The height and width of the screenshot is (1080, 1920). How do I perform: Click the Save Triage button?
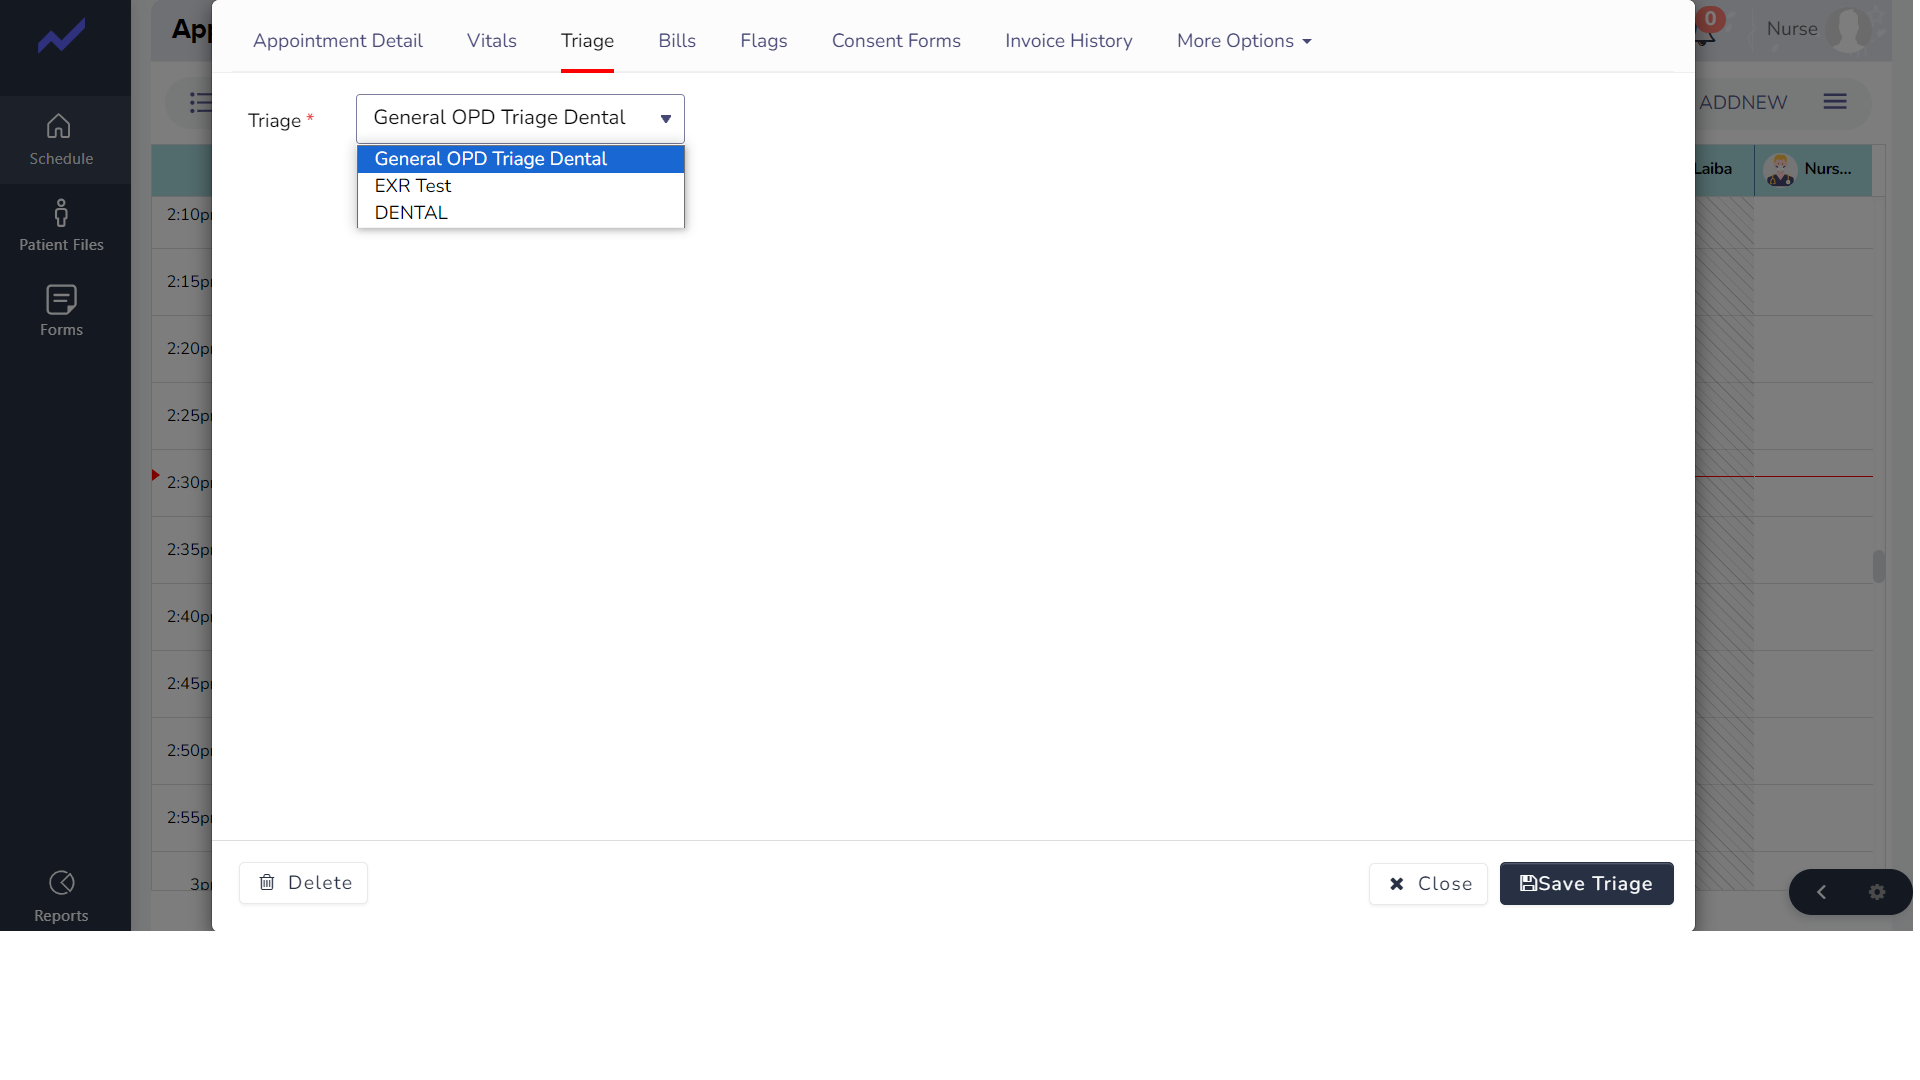point(1585,884)
